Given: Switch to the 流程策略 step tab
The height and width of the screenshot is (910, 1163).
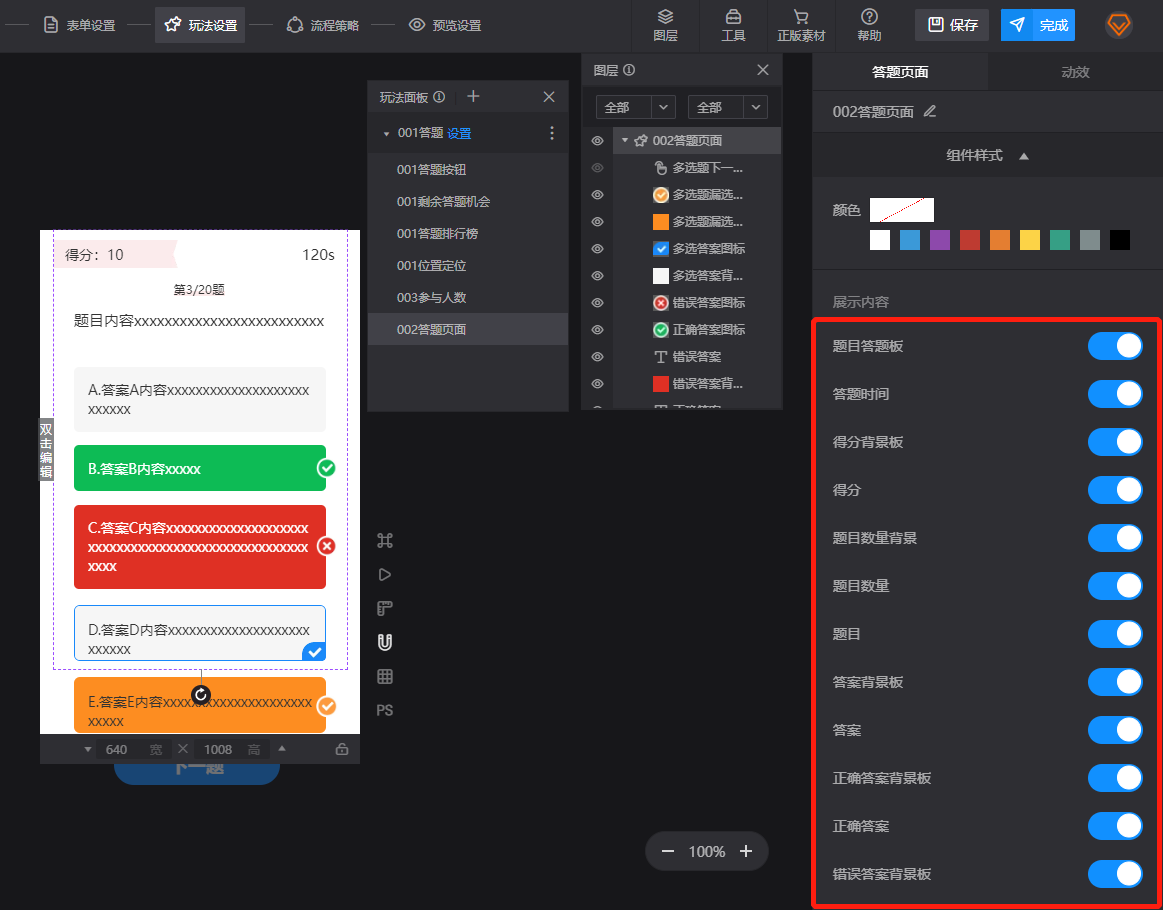Looking at the screenshot, I should (x=323, y=25).
